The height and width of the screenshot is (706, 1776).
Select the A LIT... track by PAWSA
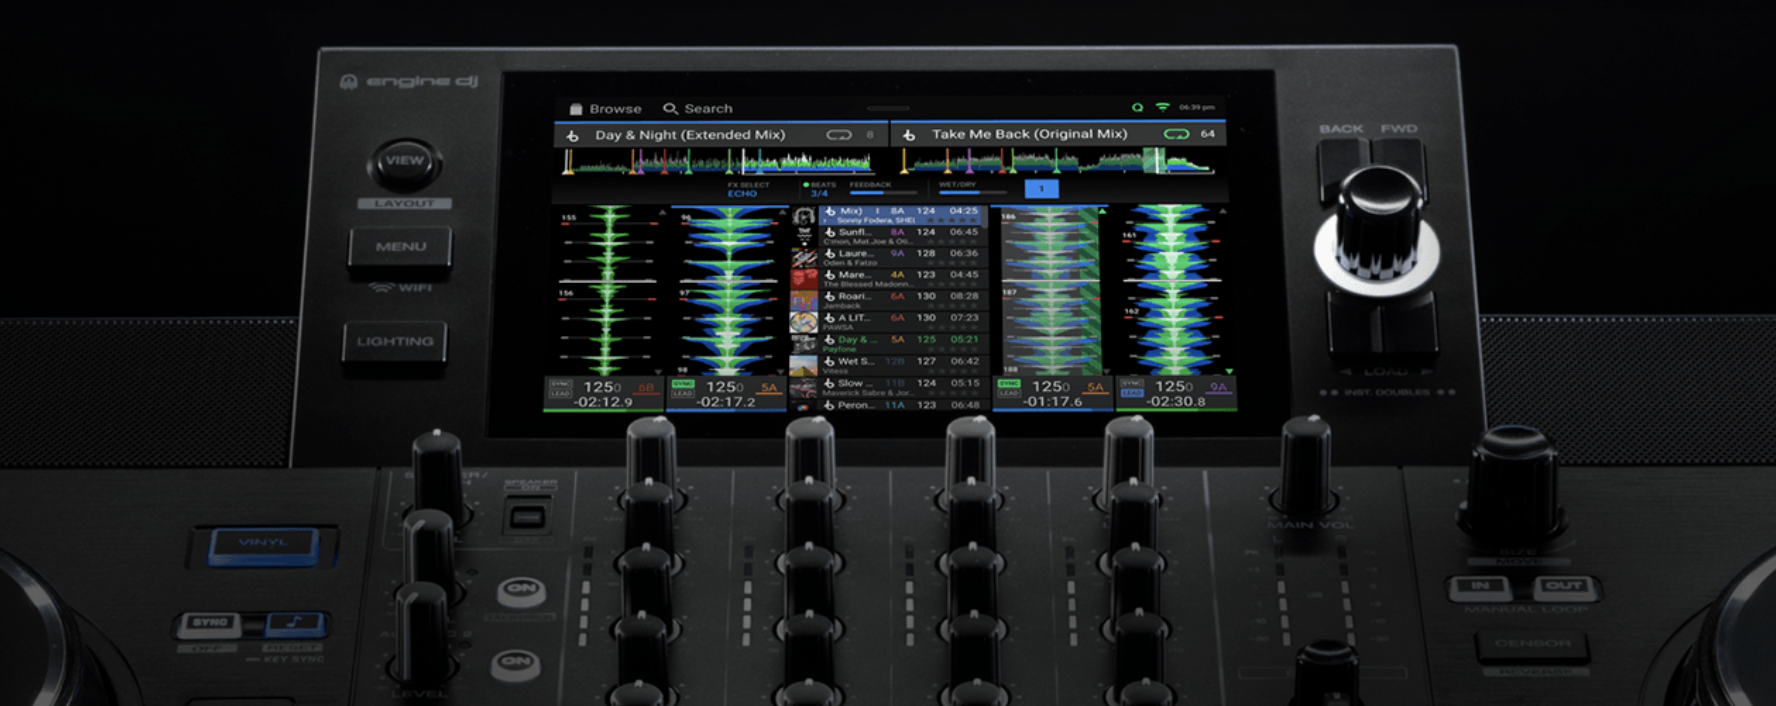(903, 322)
